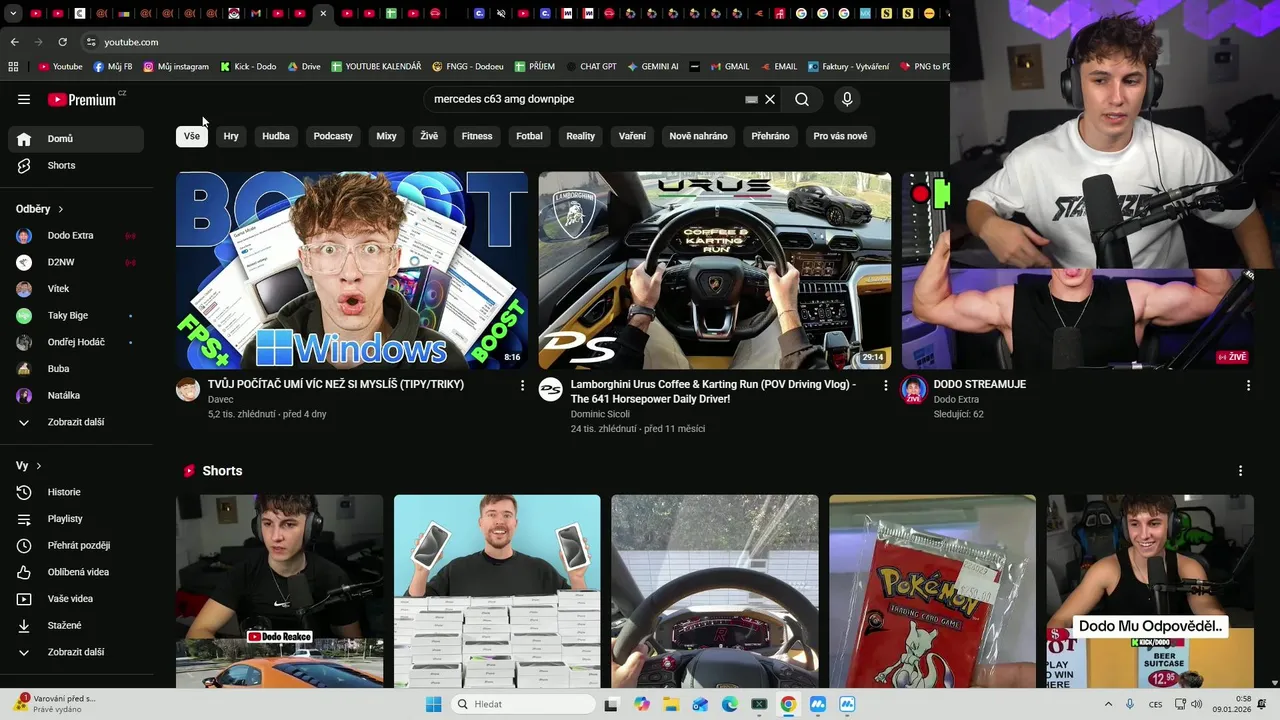Open Přehrát později in the sidebar
Image resolution: width=1280 pixels, height=720 pixels.
coord(76,545)
